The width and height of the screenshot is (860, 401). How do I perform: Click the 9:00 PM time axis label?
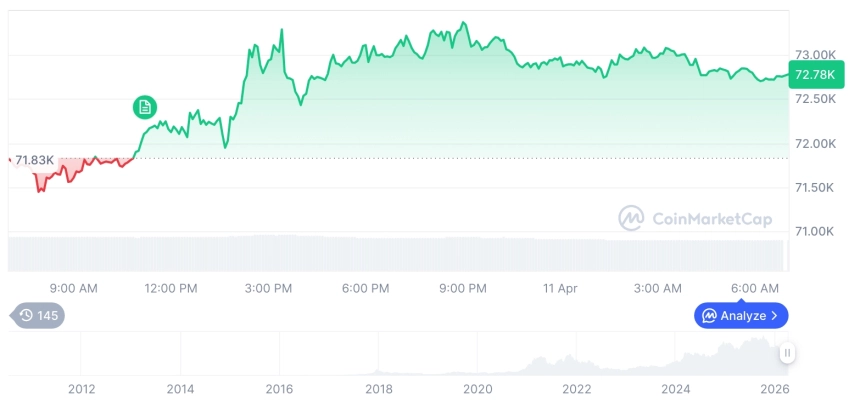pos(463,288)
